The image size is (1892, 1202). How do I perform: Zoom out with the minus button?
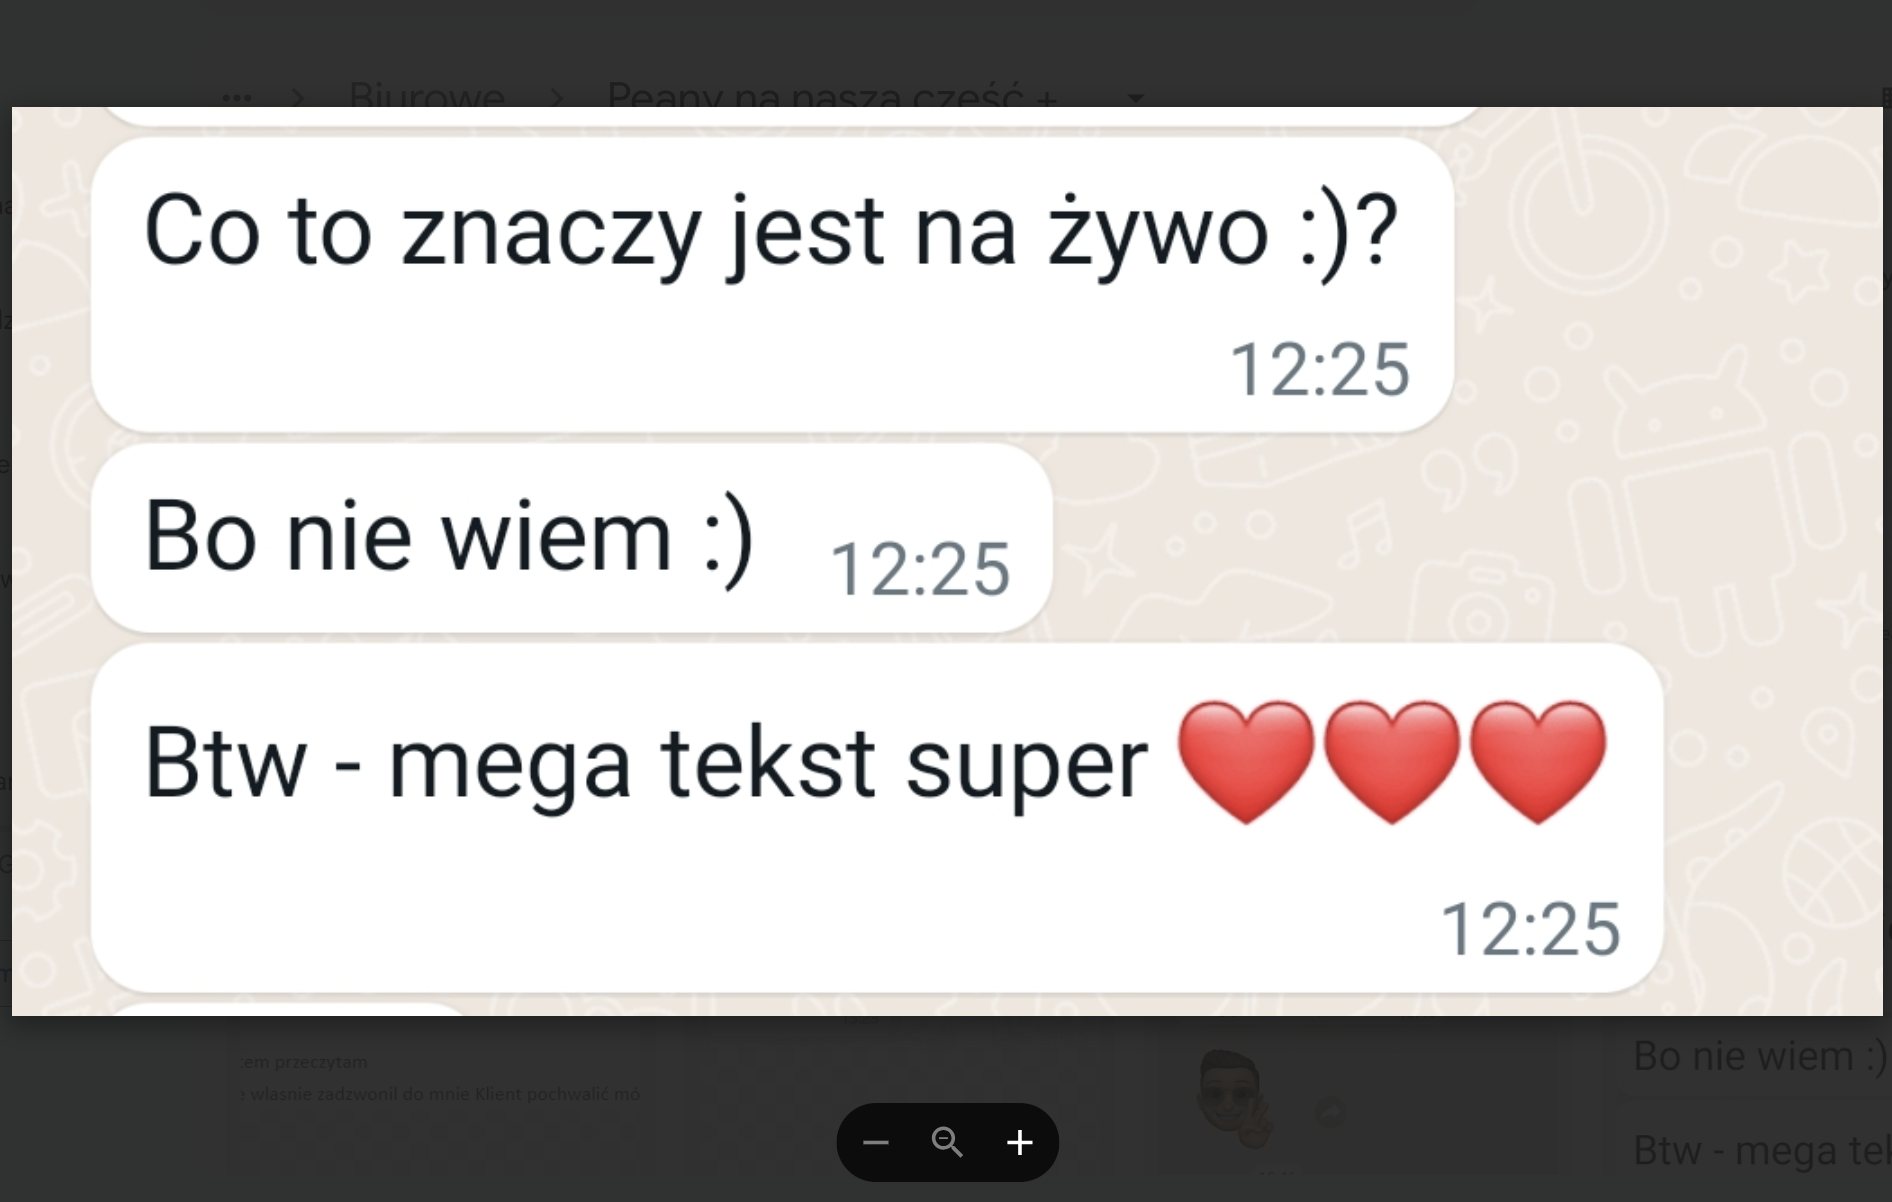[x=876, y=1142]
